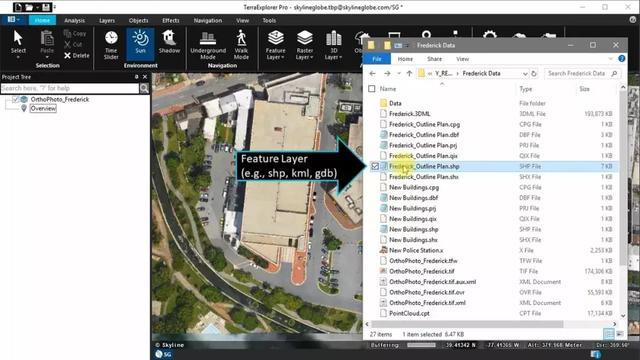Click the Delete button in Selection group
Viewport: 640px width, 360px height.
[76, 56]
